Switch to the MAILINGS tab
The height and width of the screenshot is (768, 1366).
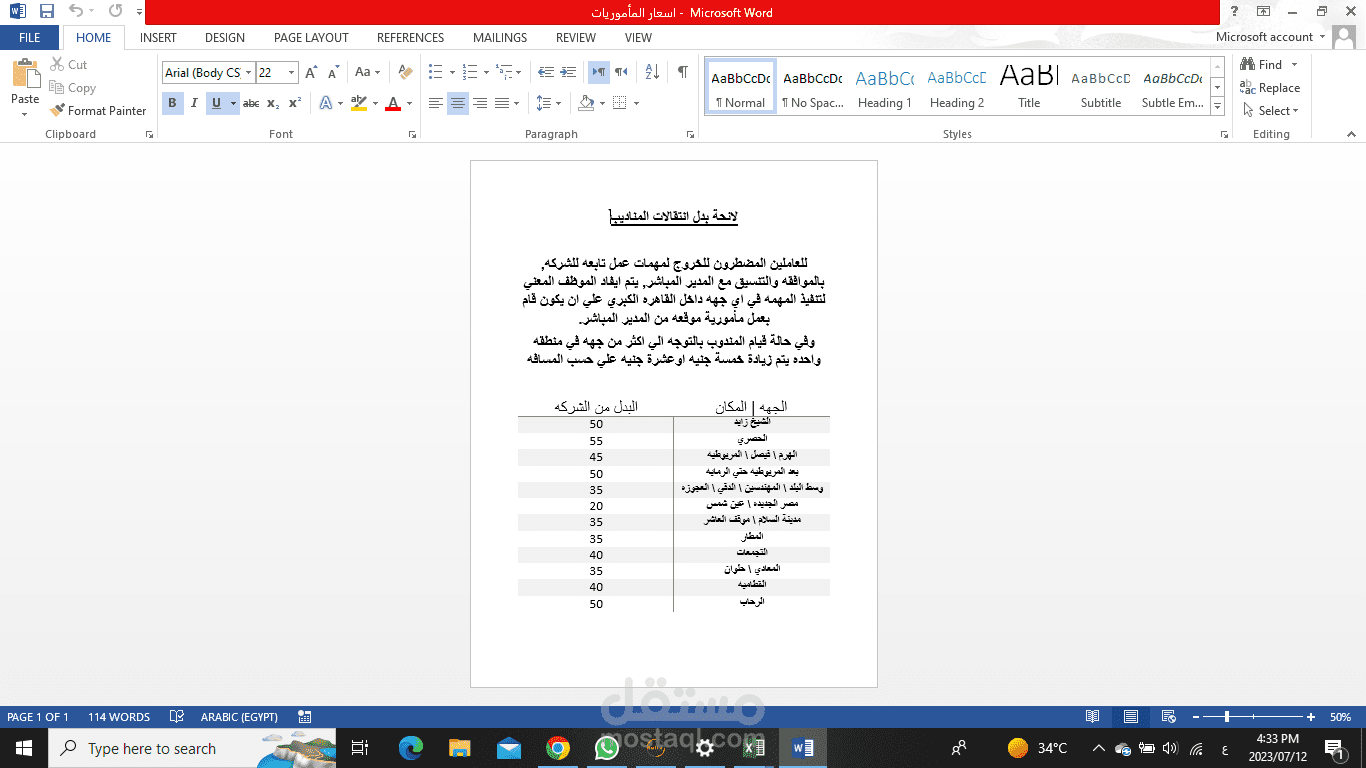pos(500,37)
